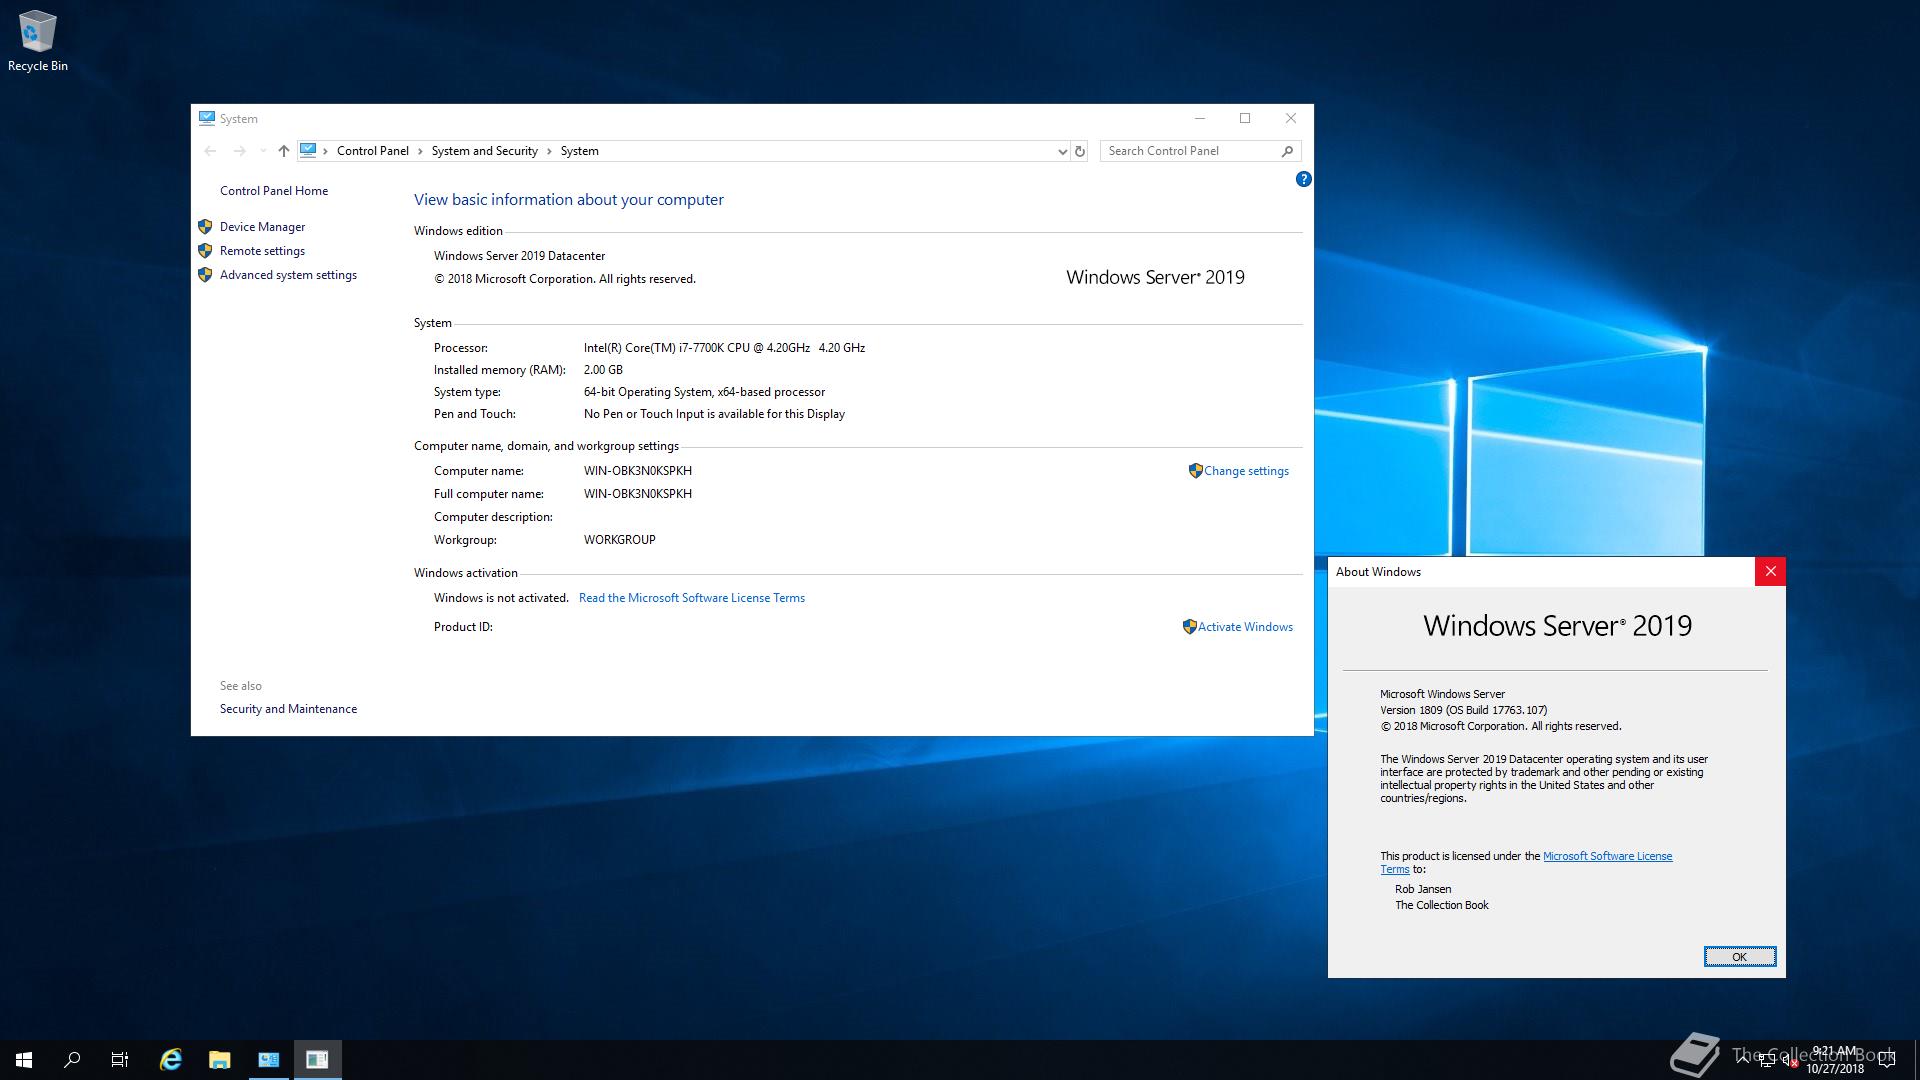This screenshot has width=1920, height=1080.
Task: Open the address bar history dropdown
Action: point(1062,151)
